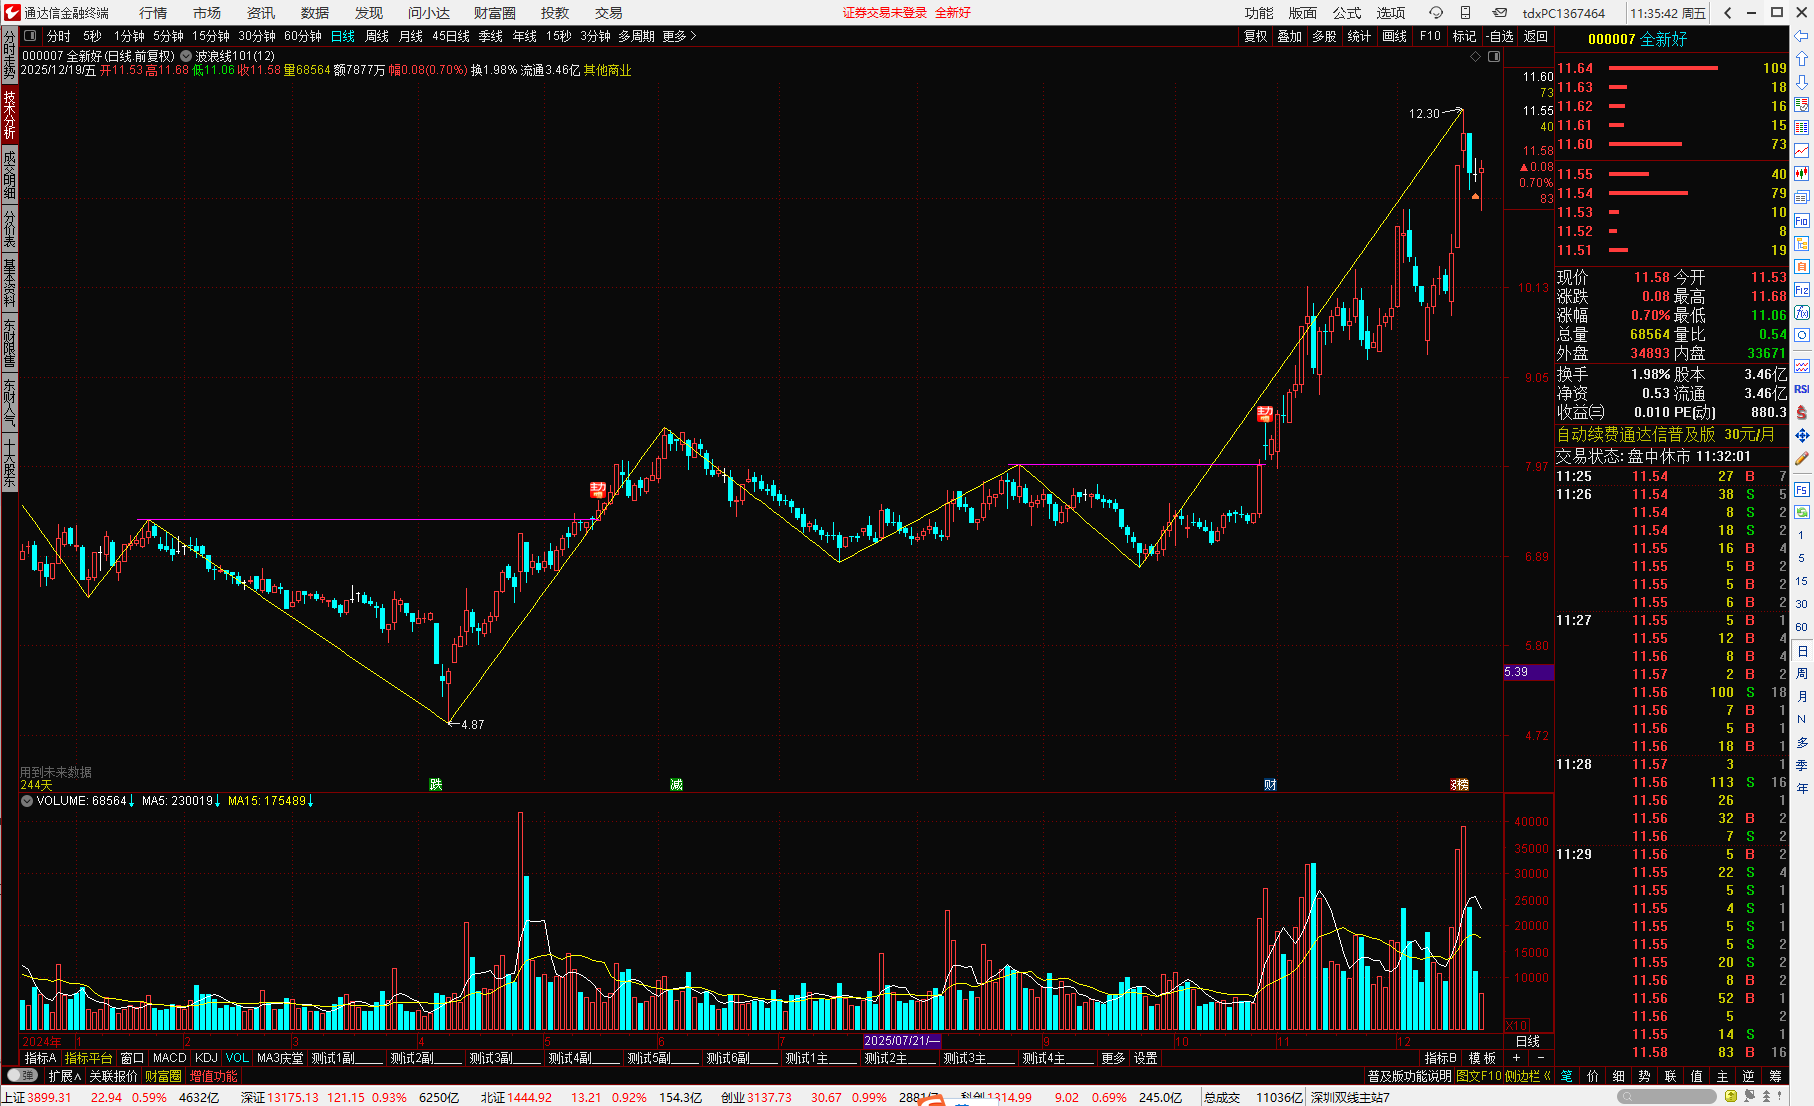This screenshot has width=1814, height=1106.
Task: Open the candlestick chart icon in right toolbar
Action: click(x=1802, y=174)
